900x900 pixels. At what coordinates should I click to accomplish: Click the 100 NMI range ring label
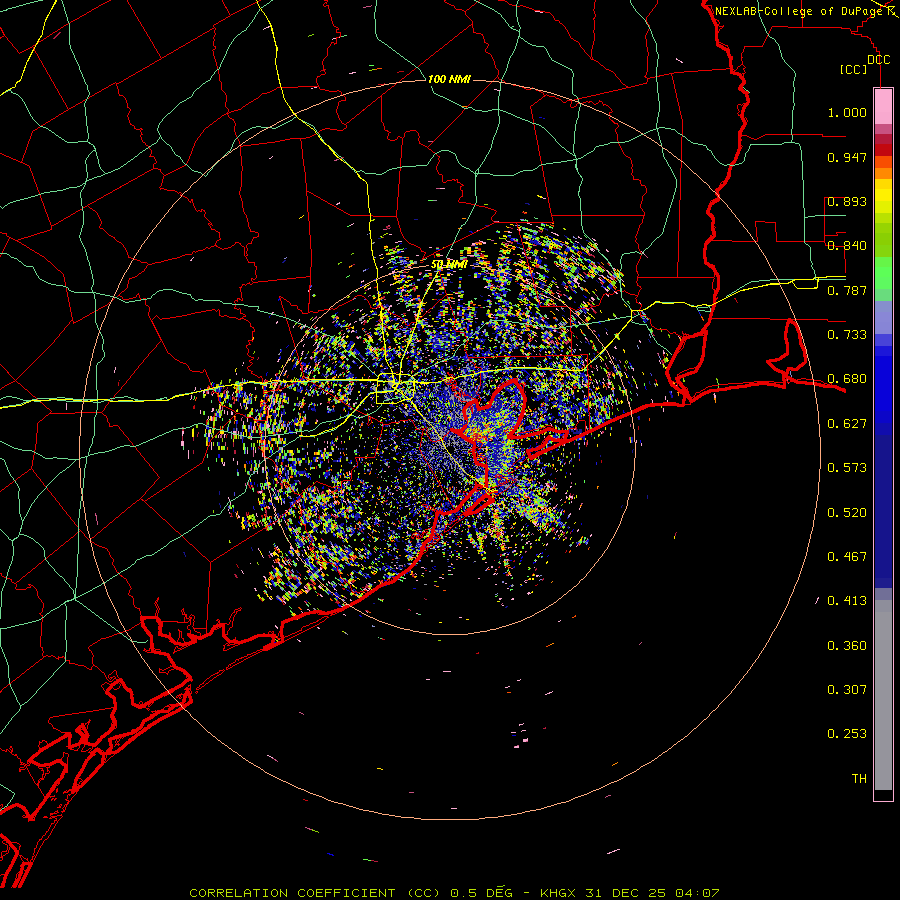click(x=449, y=79)
